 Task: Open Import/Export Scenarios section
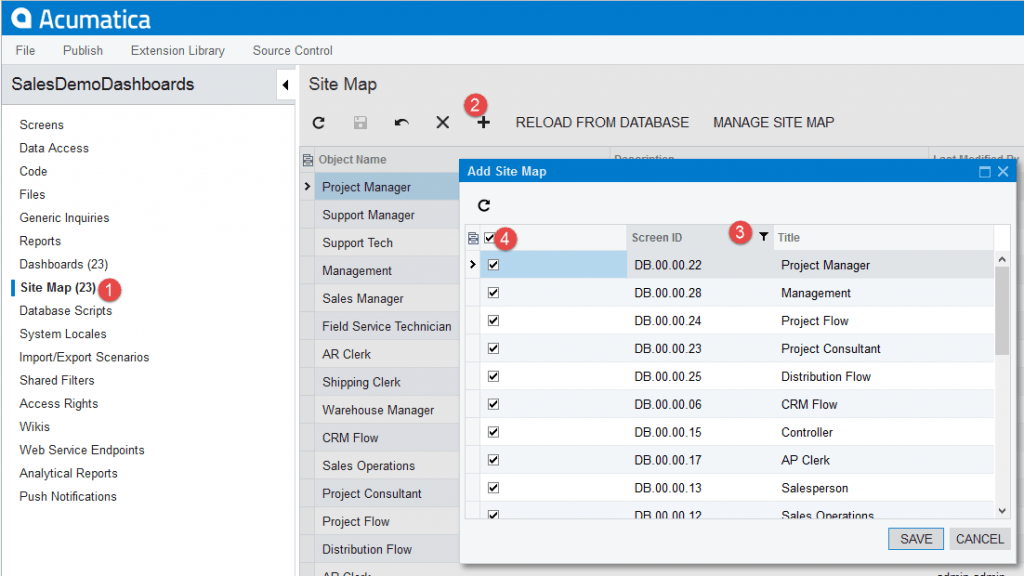(84, 357)
